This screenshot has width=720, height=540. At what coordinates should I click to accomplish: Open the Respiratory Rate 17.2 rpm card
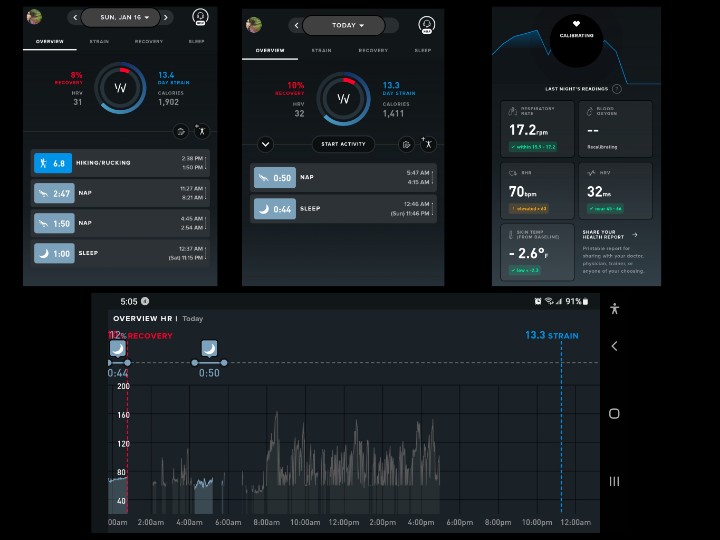(537, 129)
